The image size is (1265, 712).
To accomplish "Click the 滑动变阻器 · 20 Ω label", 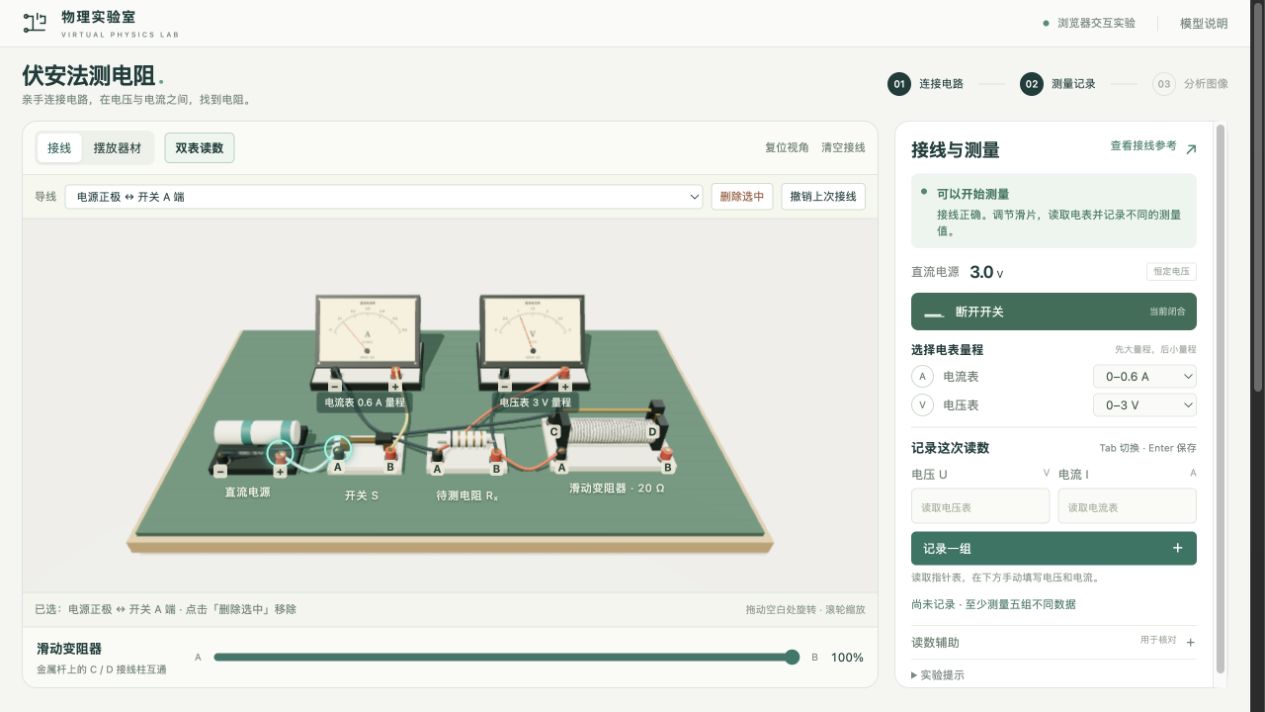I will pos(617,488).
